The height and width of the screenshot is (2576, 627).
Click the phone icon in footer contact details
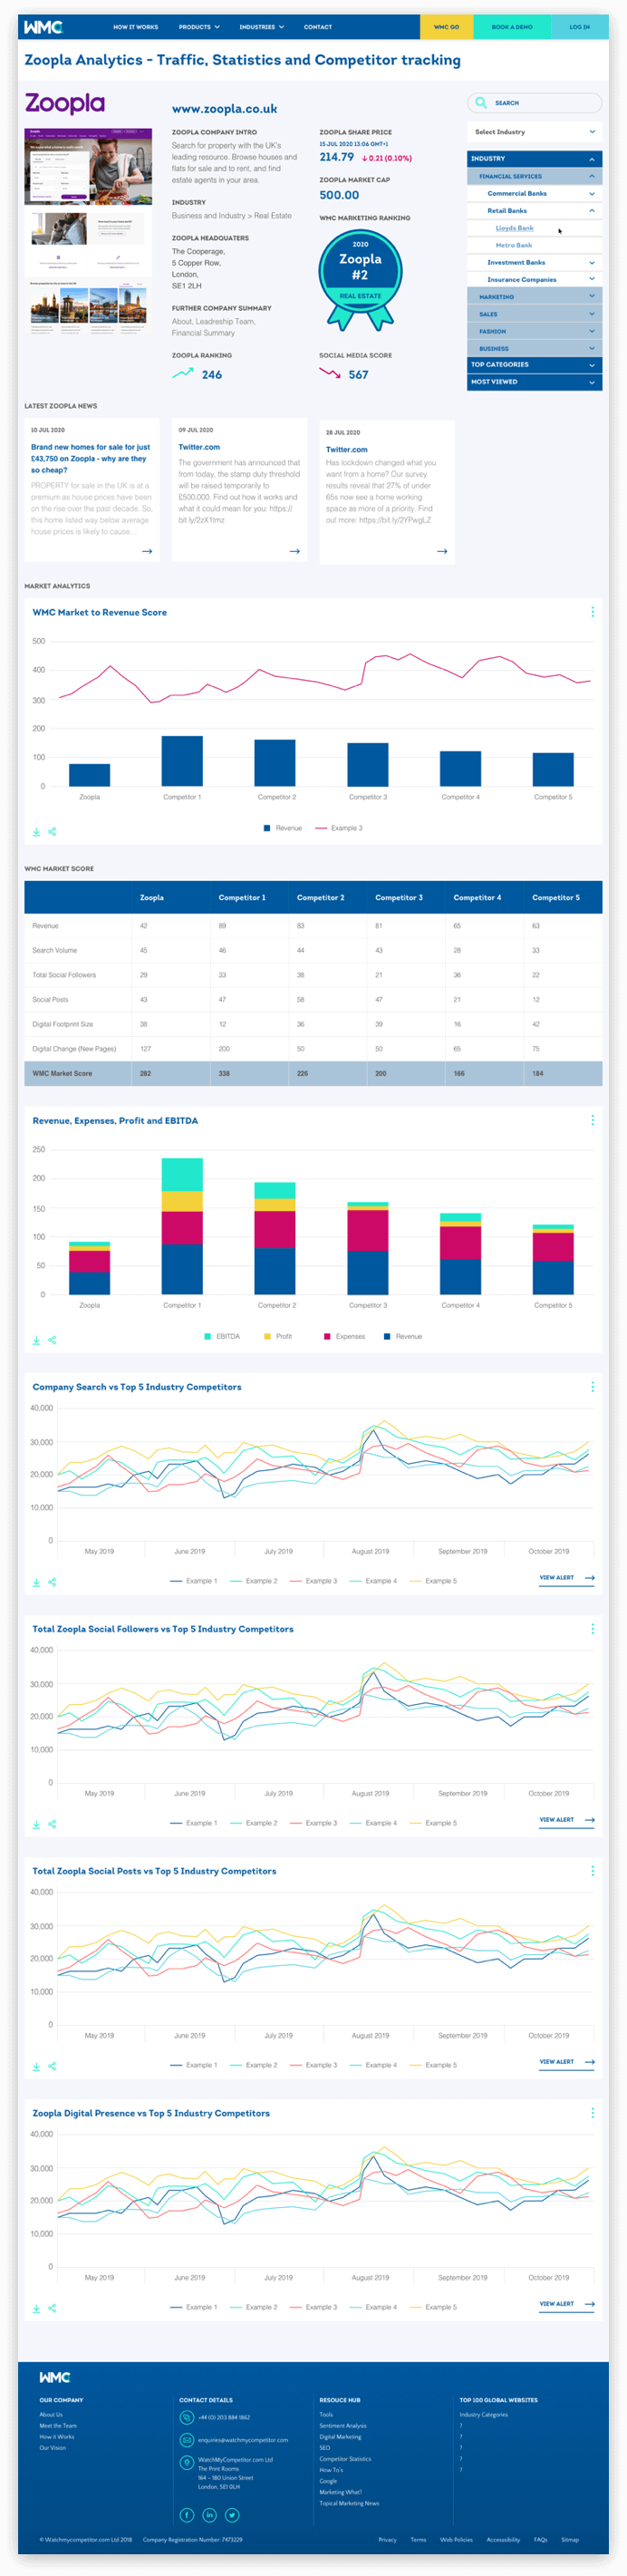point(186,2417)
